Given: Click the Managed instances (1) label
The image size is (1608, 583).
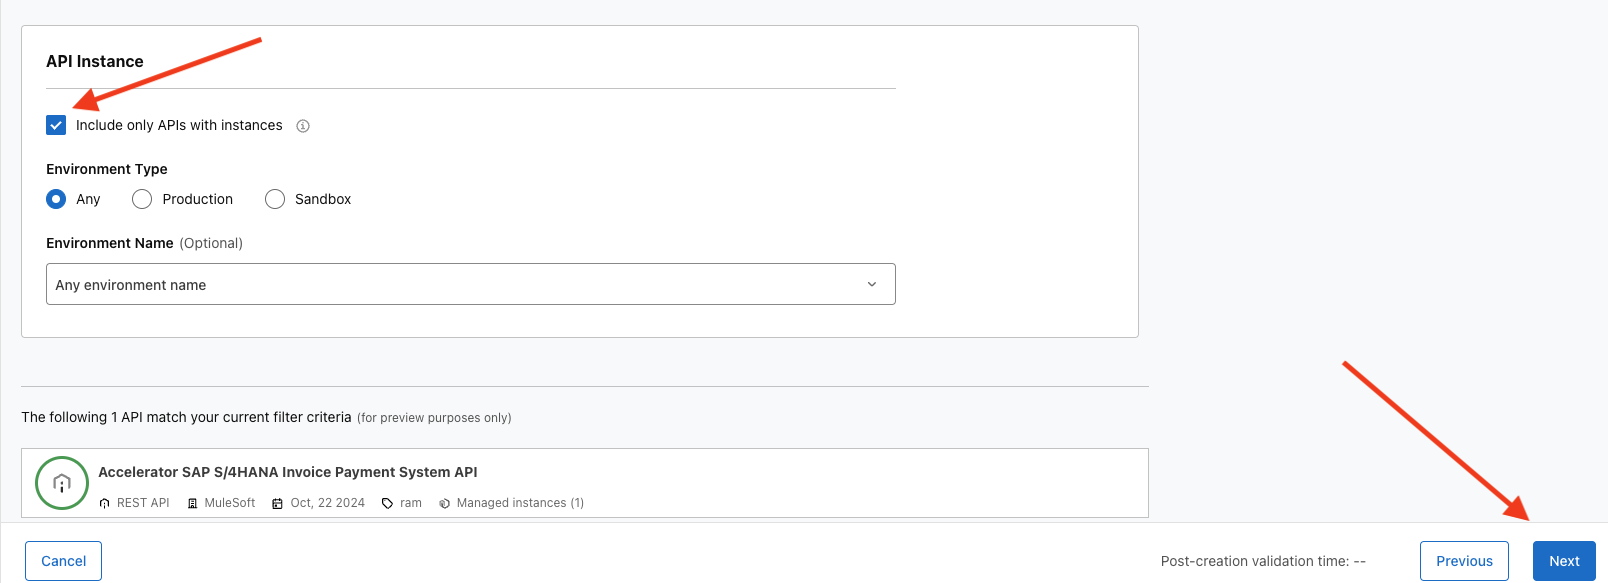Looking at the screenshot, I should (520, 503).
